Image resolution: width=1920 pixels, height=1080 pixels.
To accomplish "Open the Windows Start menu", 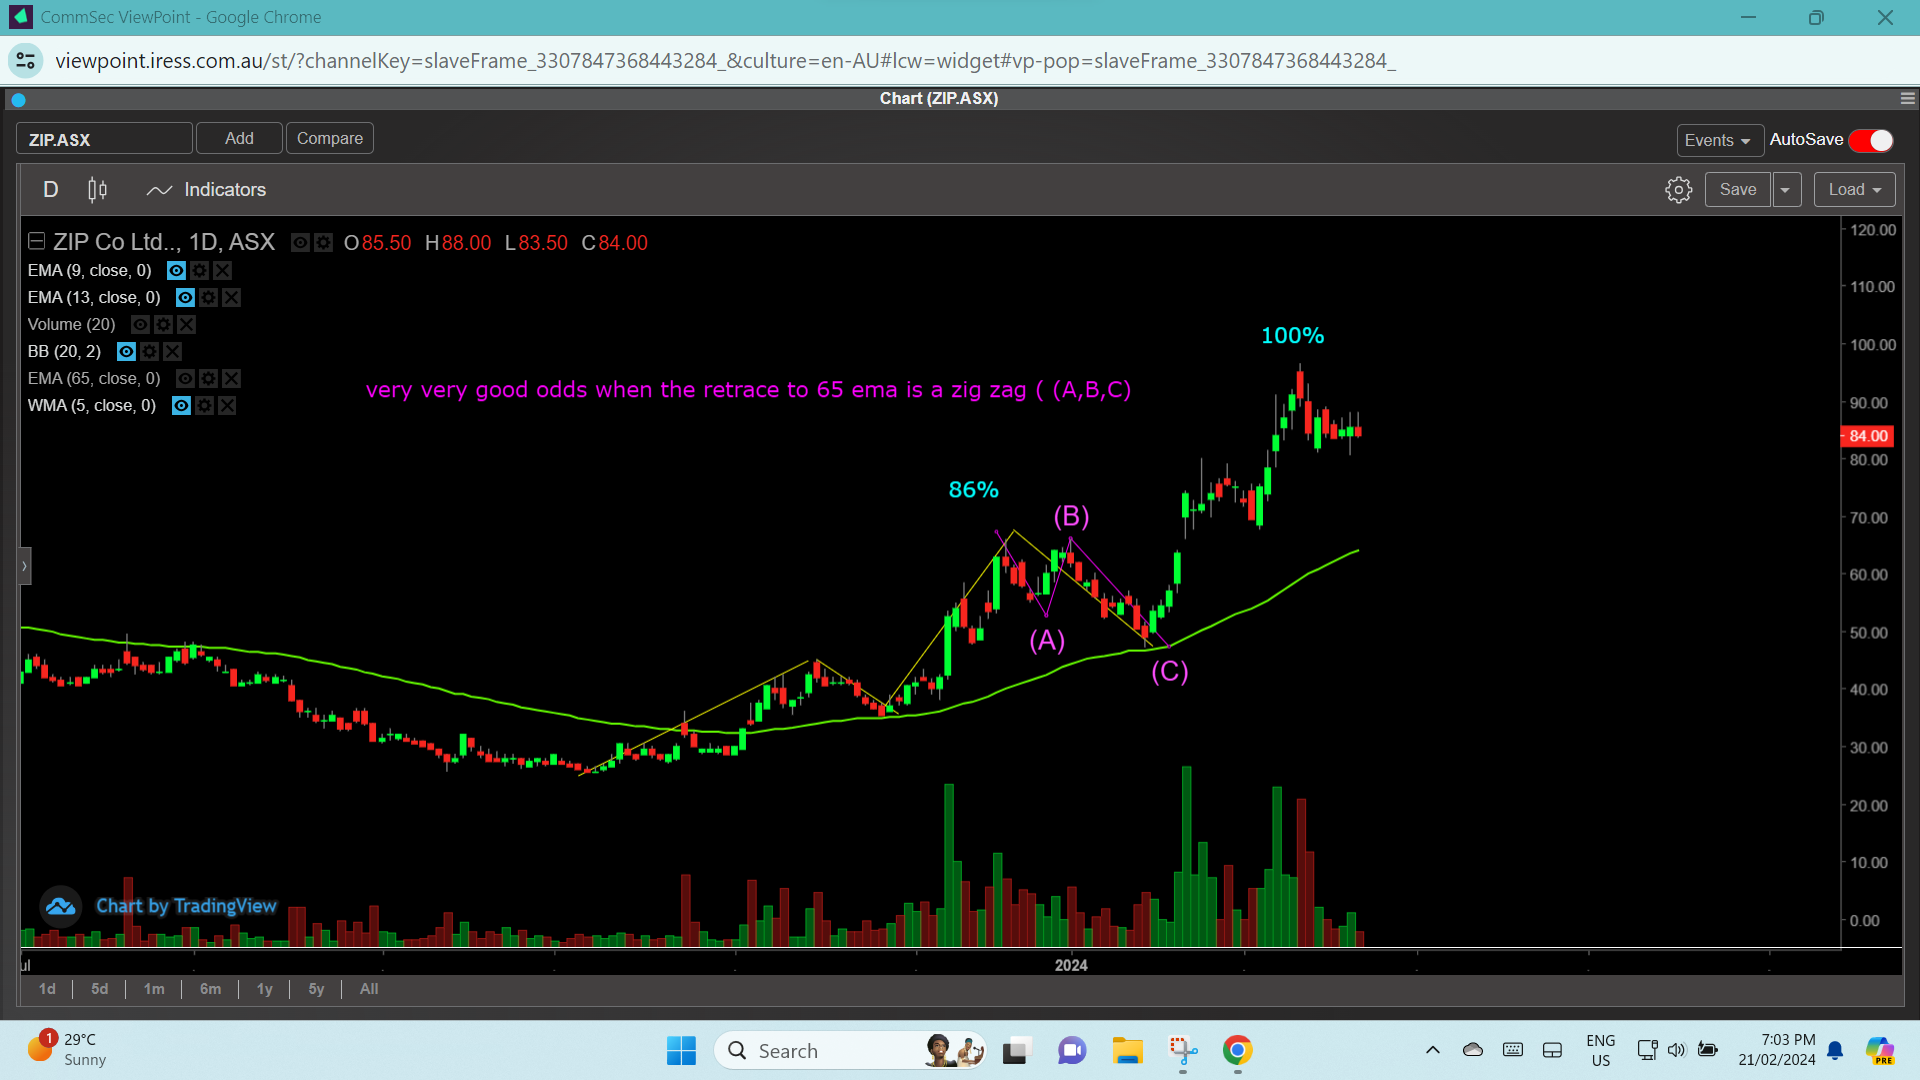I will point(681,1051).
